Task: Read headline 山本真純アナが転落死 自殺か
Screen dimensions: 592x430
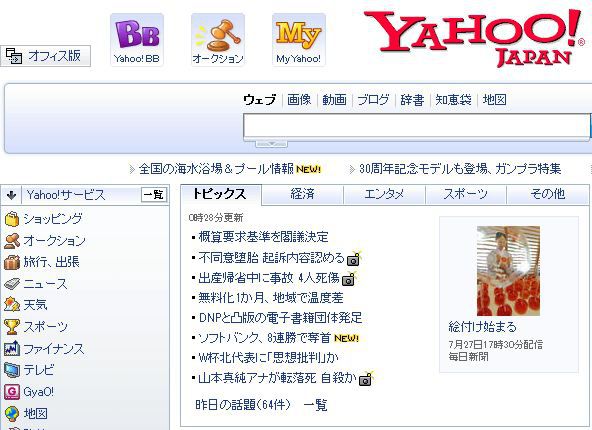Action: (278, 378)
